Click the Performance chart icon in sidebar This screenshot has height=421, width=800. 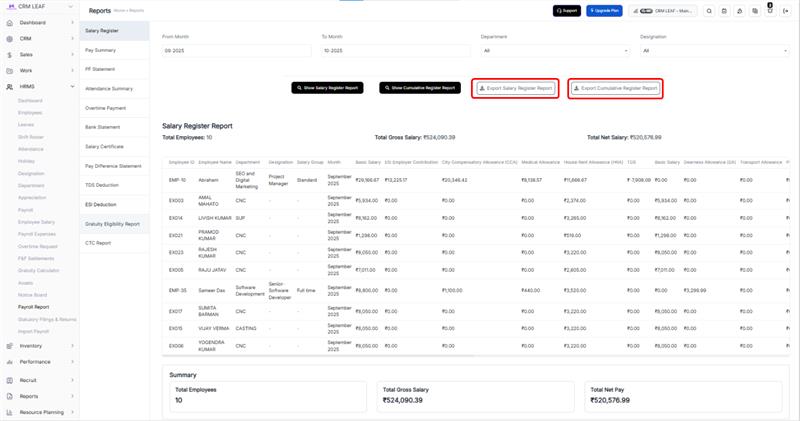[10, 362]
